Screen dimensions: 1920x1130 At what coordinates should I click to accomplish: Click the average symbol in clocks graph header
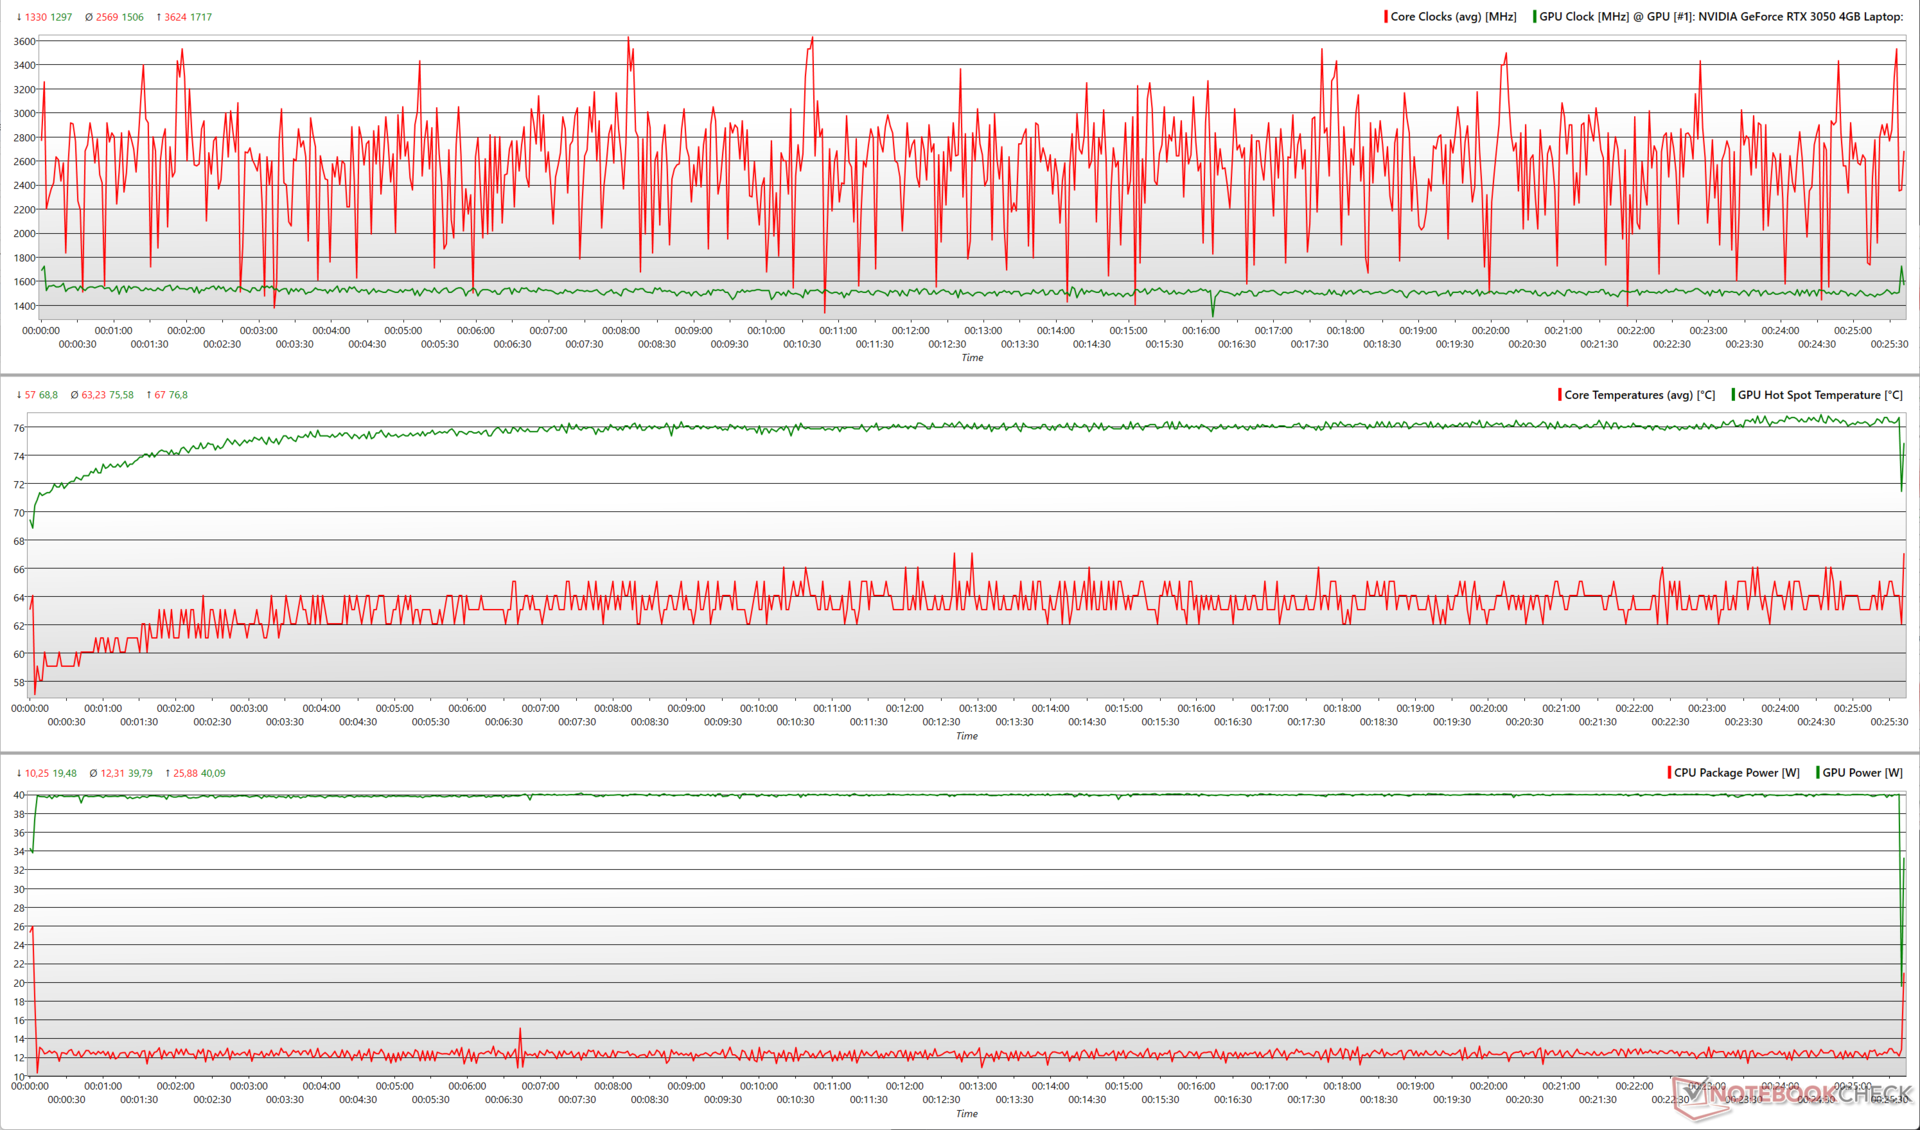point(89,17)
